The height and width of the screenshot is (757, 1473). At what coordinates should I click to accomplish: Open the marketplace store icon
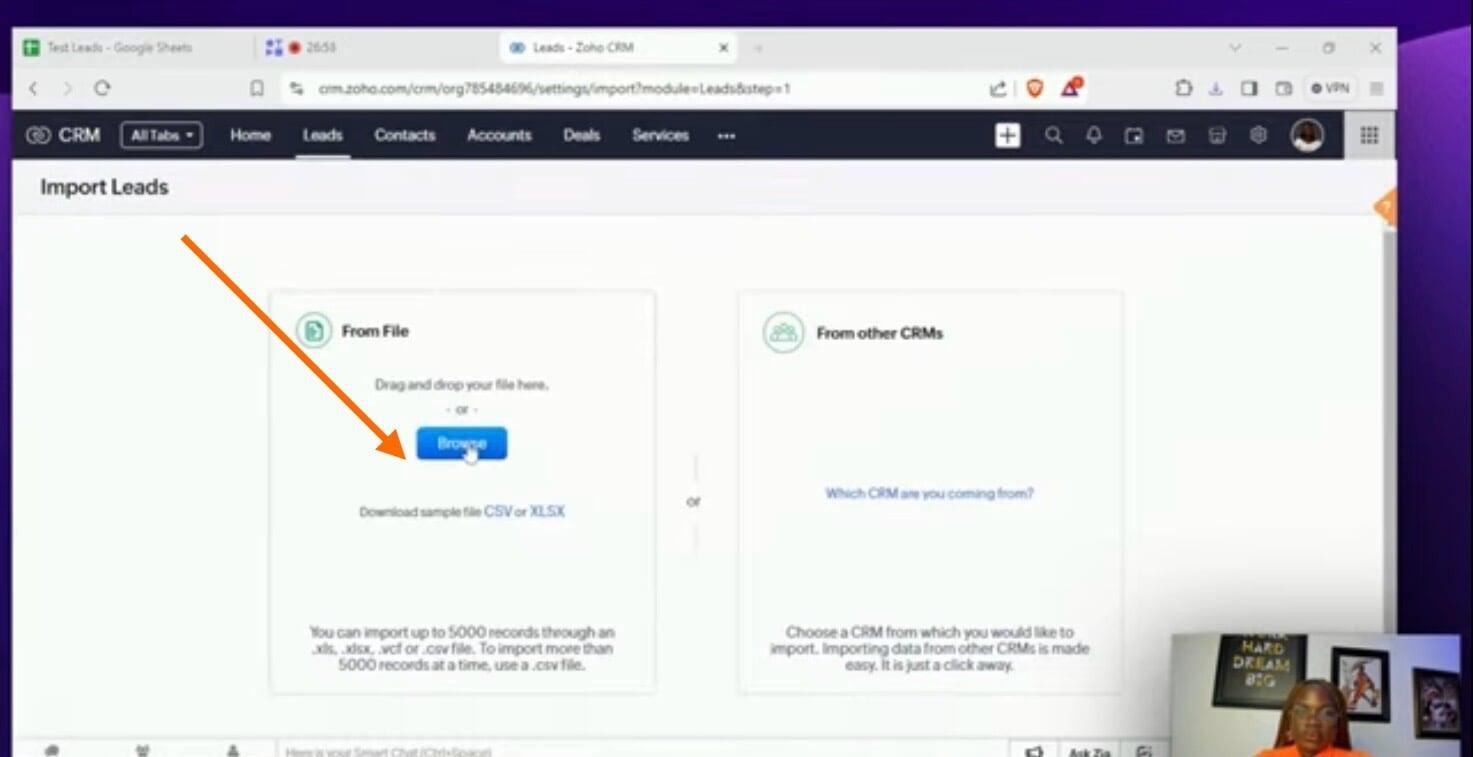click(x=1217, y=136)
